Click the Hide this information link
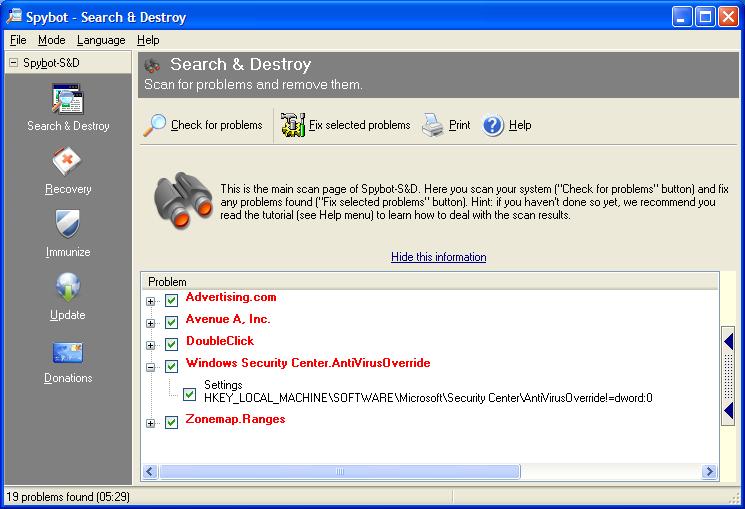The height and width of the screenshot is (509, 745). pyautogui.click(x=439, y=257)
